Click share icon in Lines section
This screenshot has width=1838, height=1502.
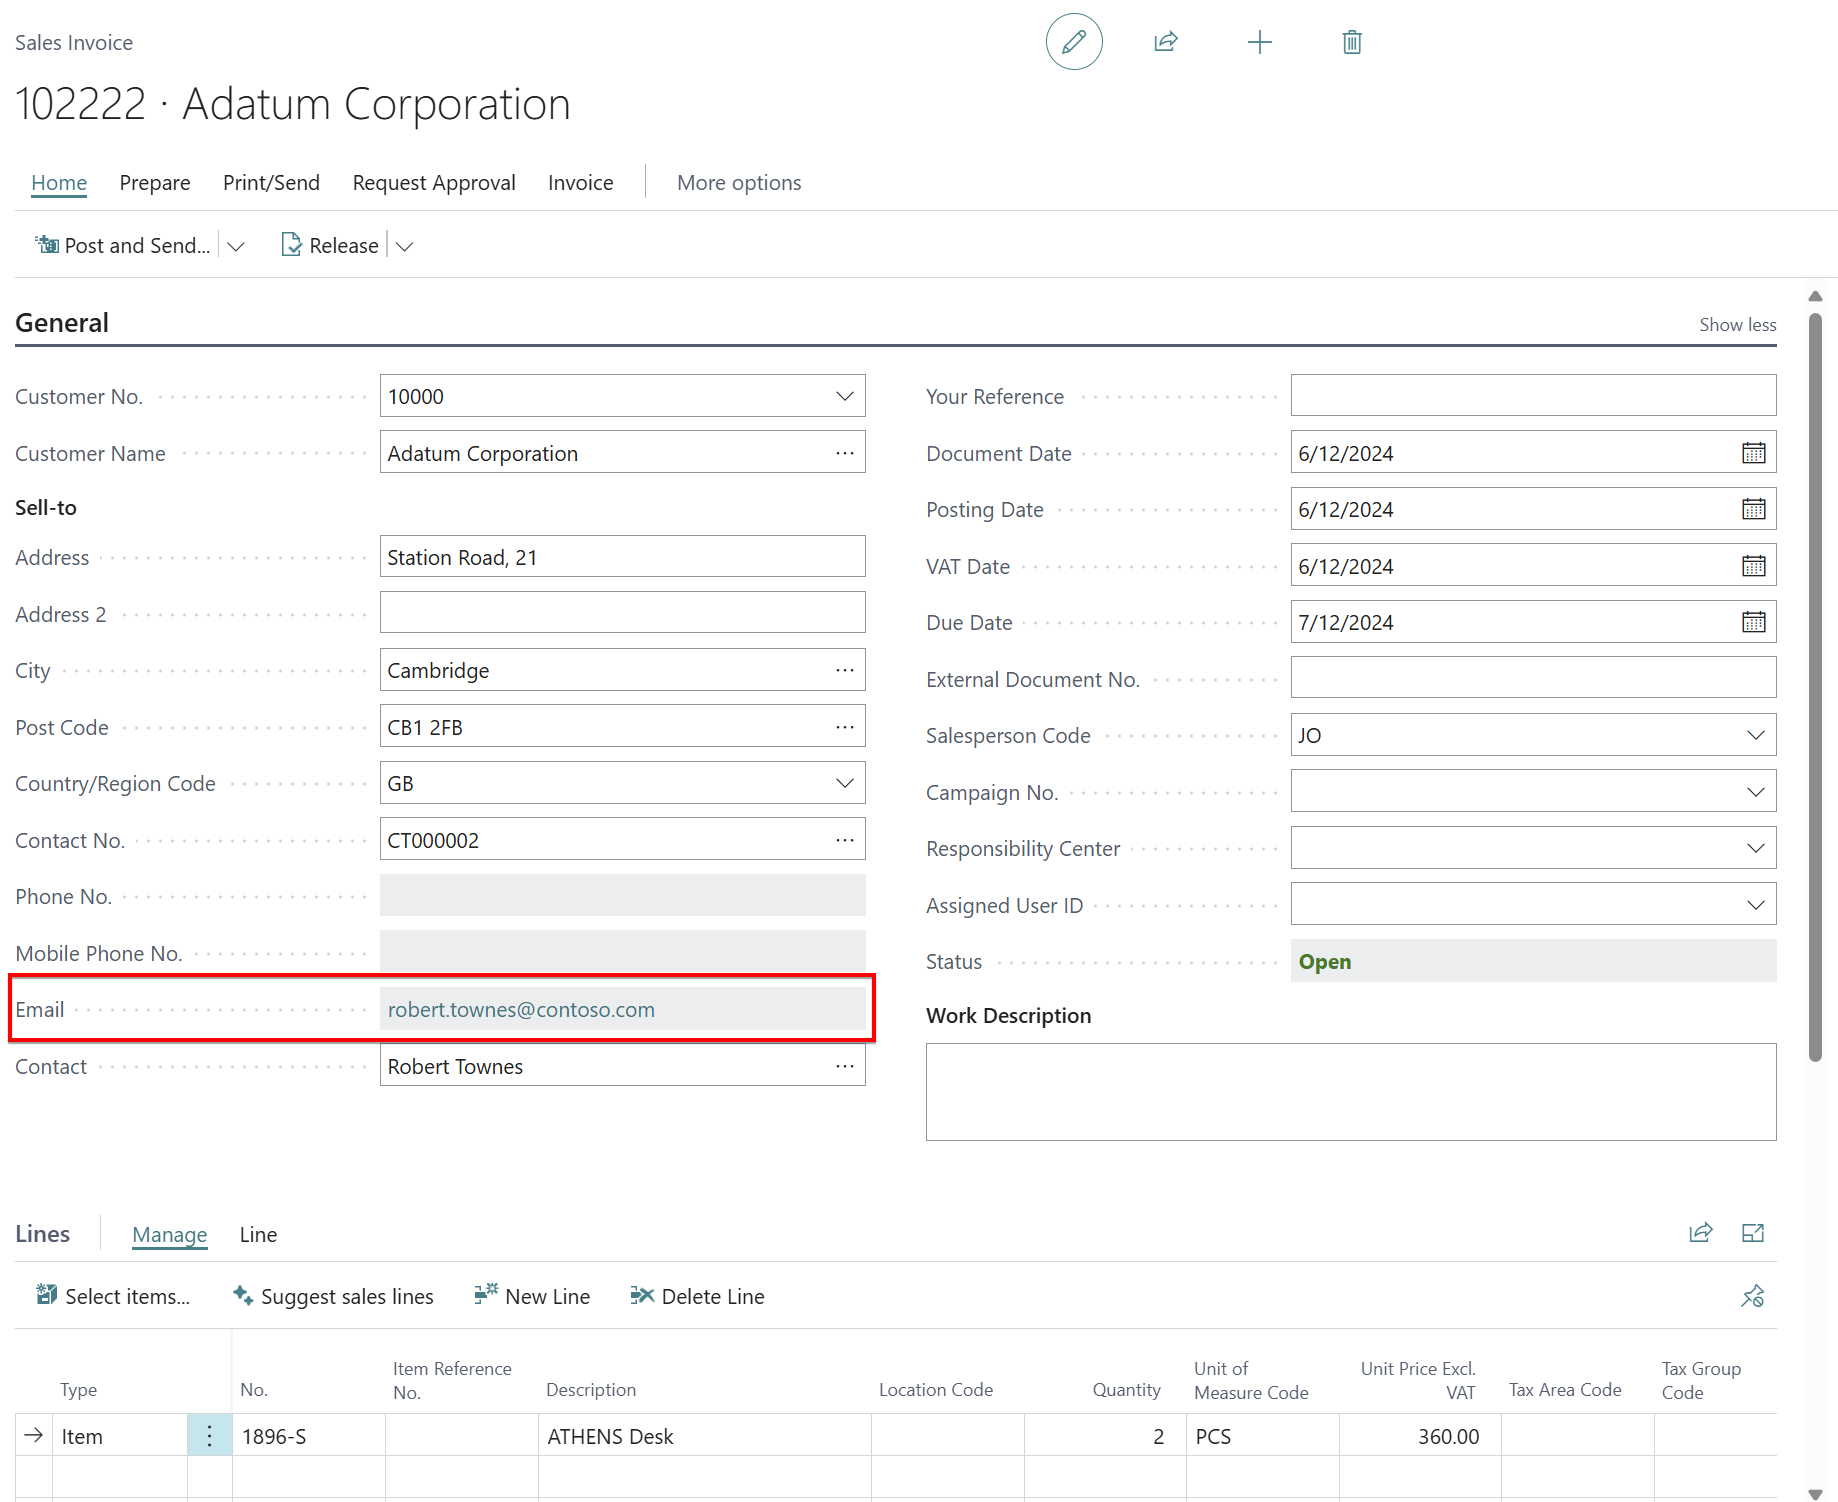click(x=1701, y=1233)
